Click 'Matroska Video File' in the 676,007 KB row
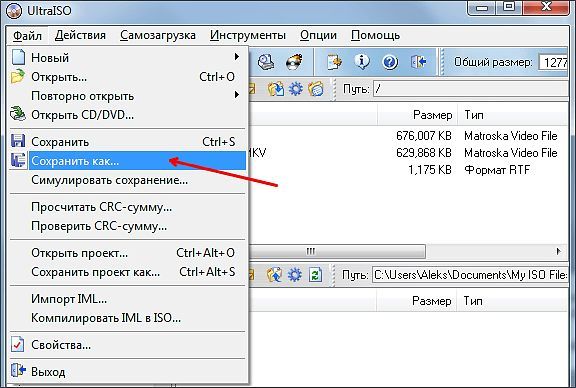Image resolution: width=576 pixels, height=388 pixels. pos(511,136)
